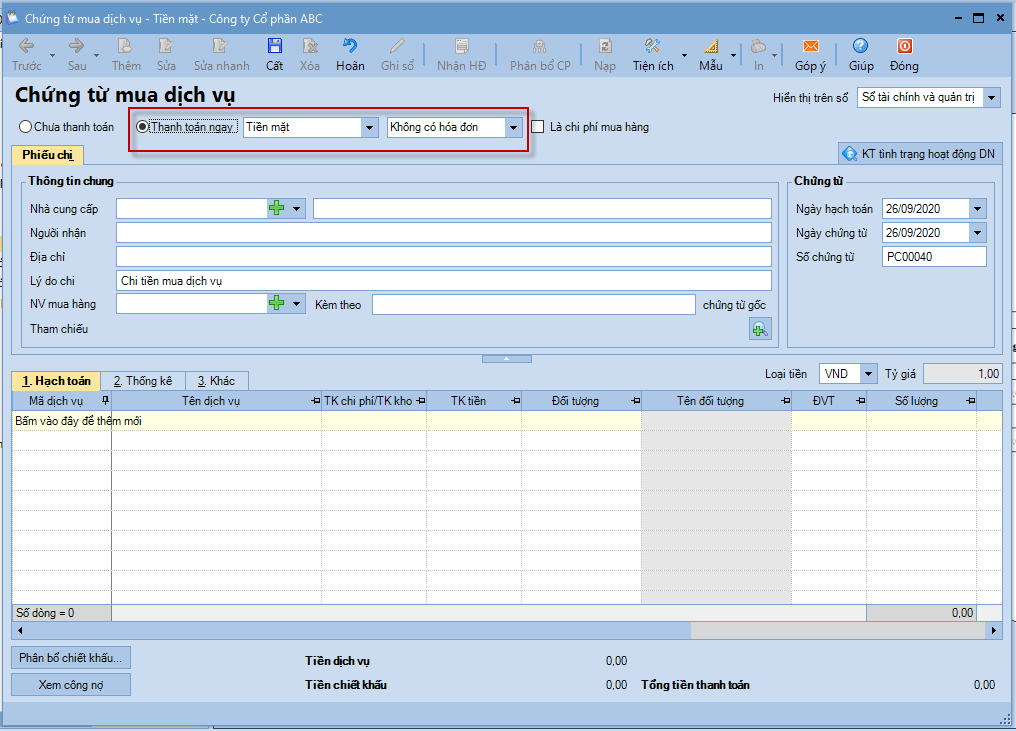This screenshot has height=731, width=1016.
Task: Pin the Mã dịch vụ column
Action: click(x=106, y=400)
